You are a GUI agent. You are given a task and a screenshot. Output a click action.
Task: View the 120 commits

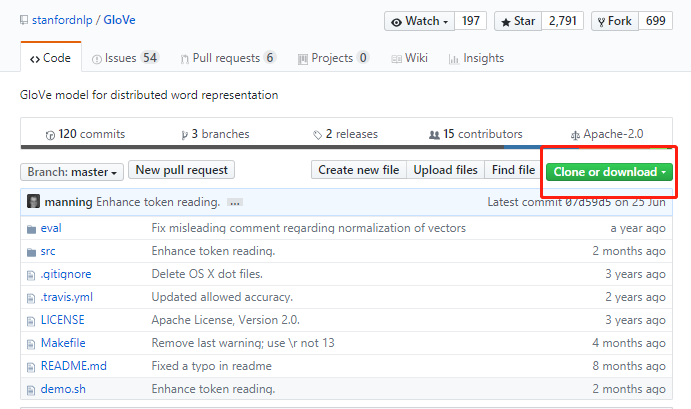click(x=85, y=134)
